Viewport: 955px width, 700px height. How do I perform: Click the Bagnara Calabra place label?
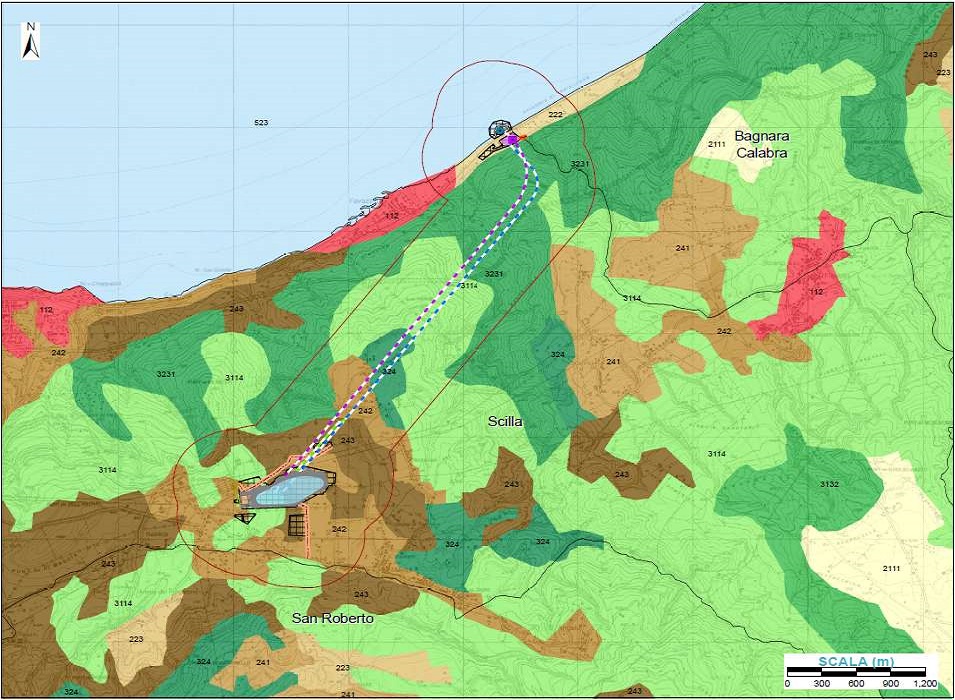pos(761,144)
